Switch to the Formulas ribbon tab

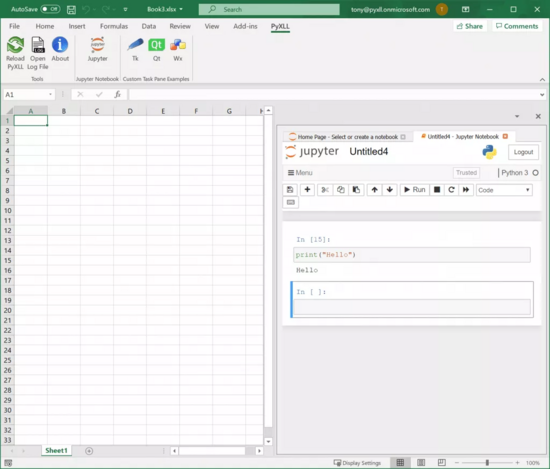[x=114, y=26]
